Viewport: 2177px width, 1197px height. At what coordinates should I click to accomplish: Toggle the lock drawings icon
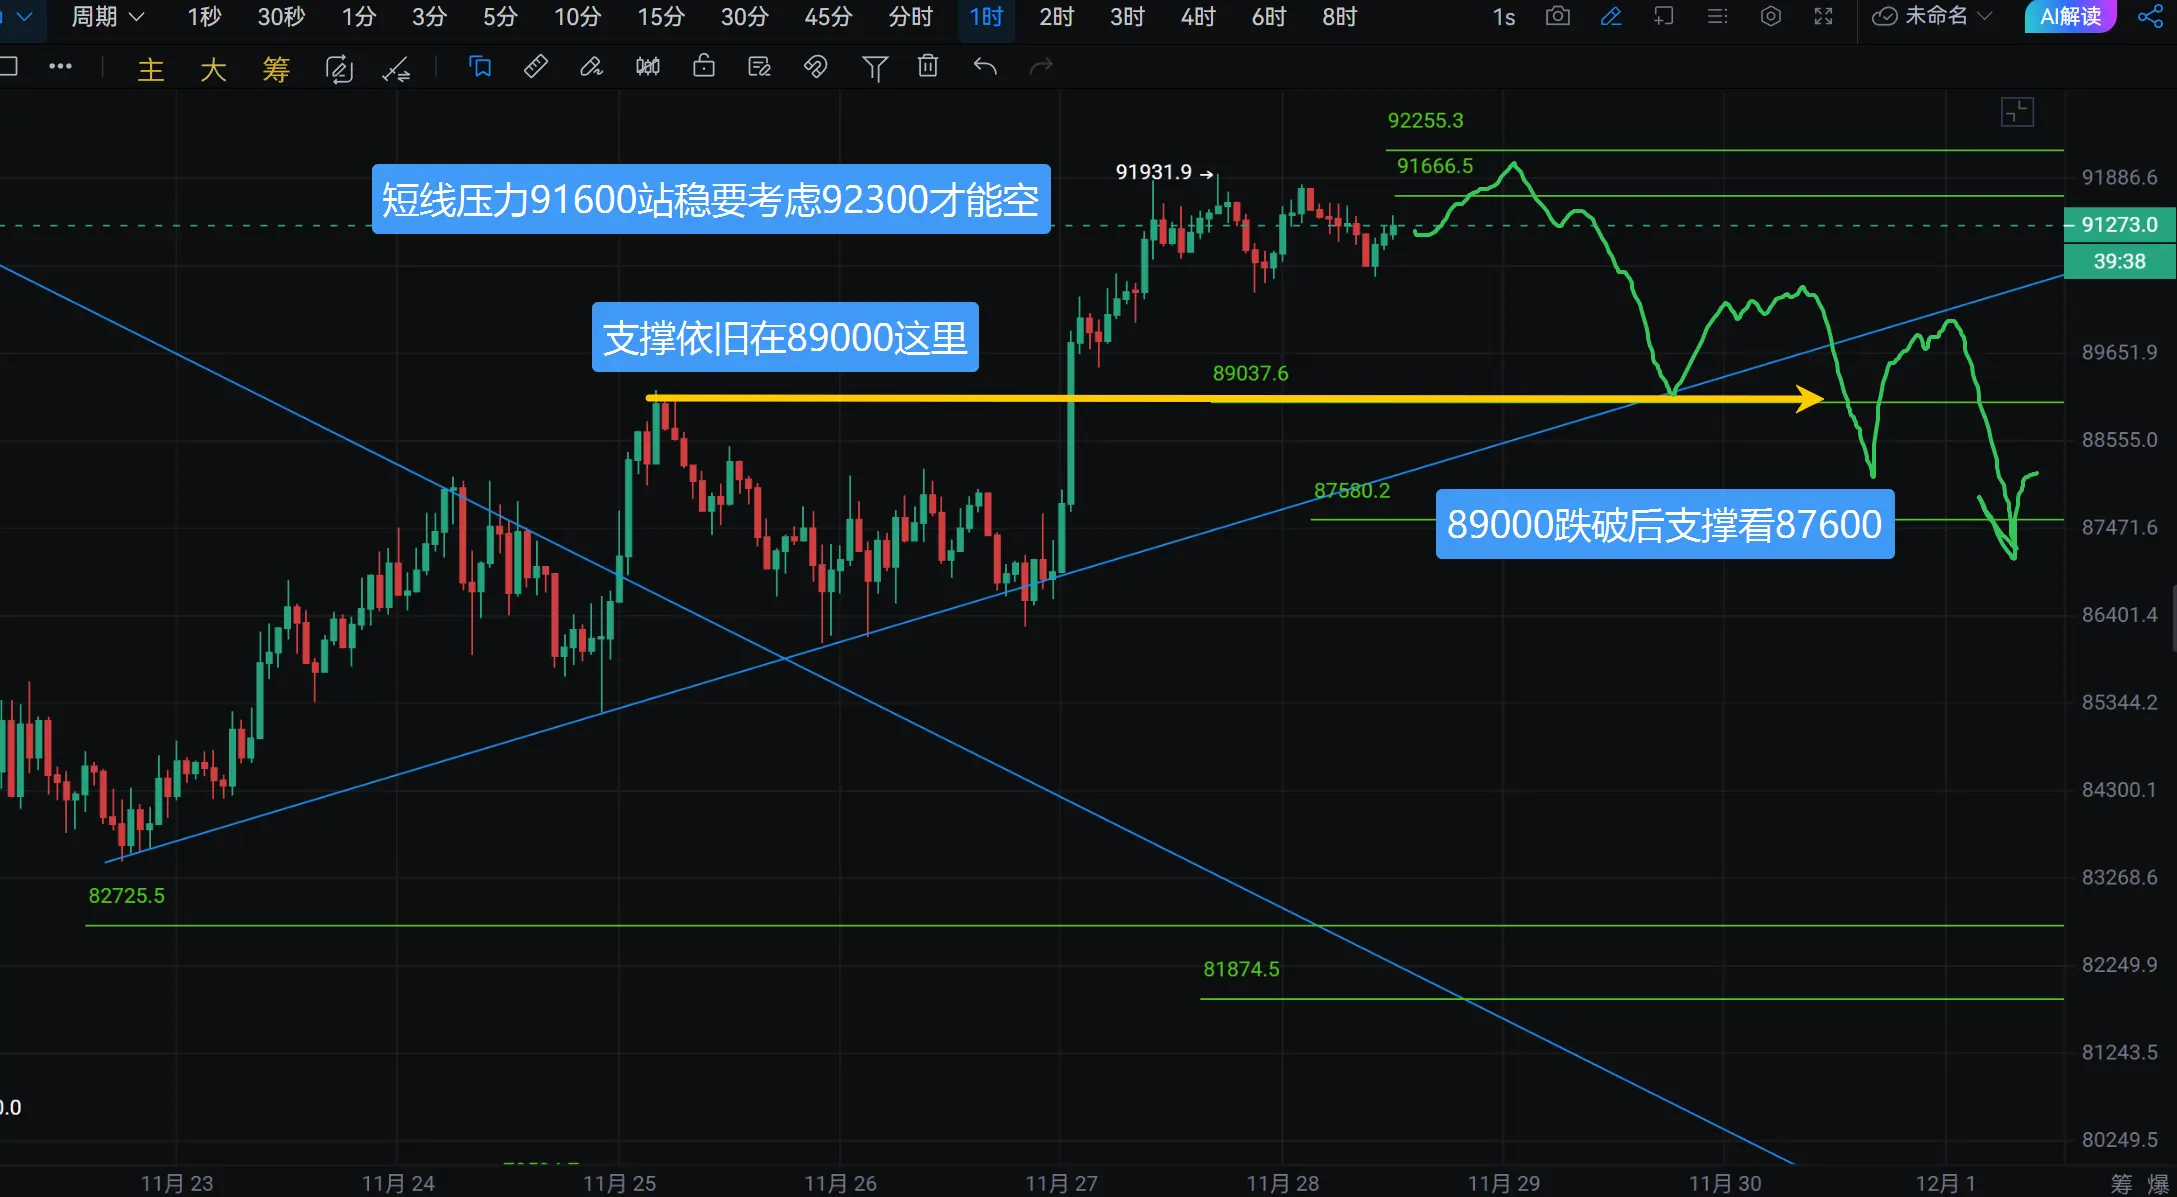704,67
